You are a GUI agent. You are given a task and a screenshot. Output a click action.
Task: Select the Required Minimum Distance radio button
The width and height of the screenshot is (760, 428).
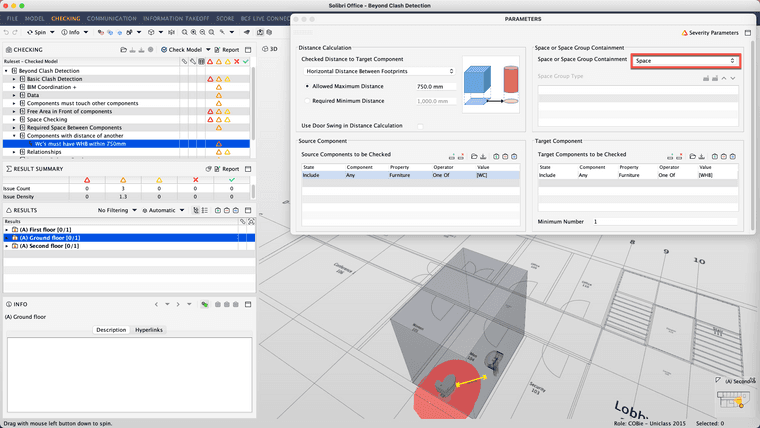[x=307, y=101]
